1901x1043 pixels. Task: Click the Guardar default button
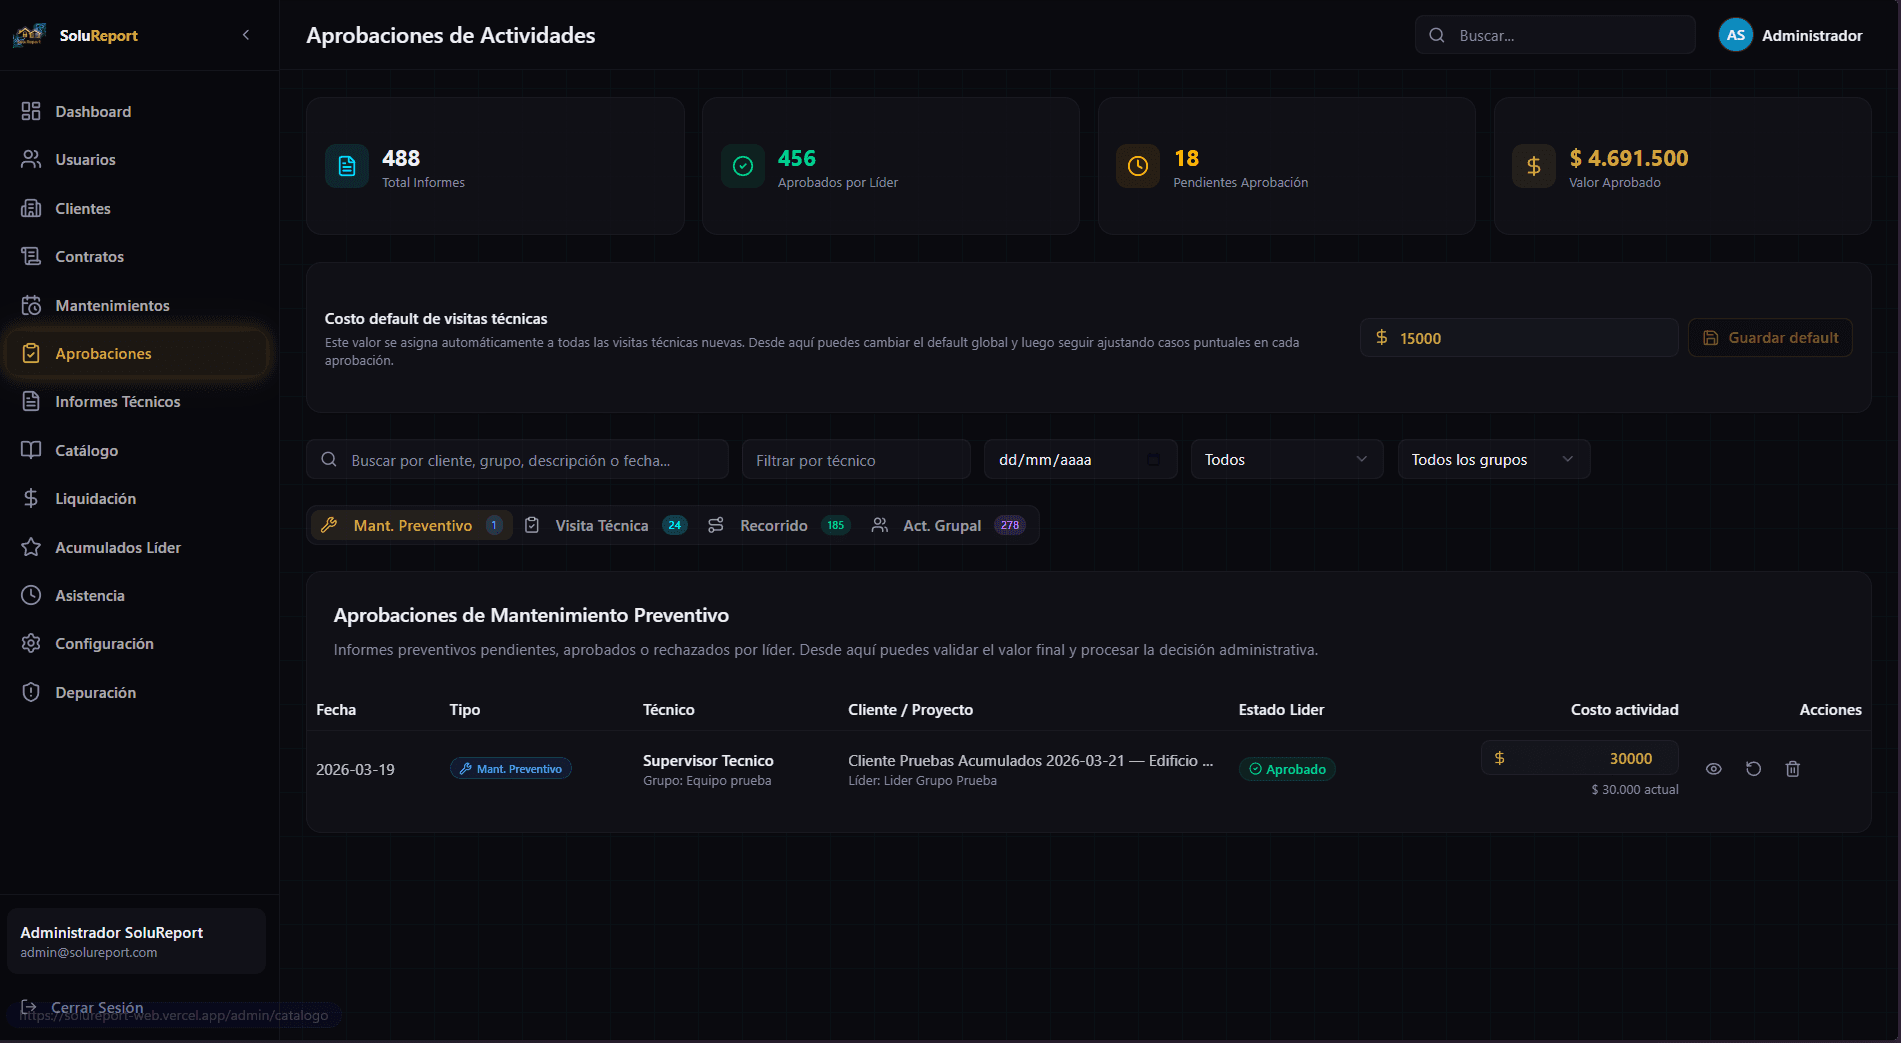tap(1770, 338)
